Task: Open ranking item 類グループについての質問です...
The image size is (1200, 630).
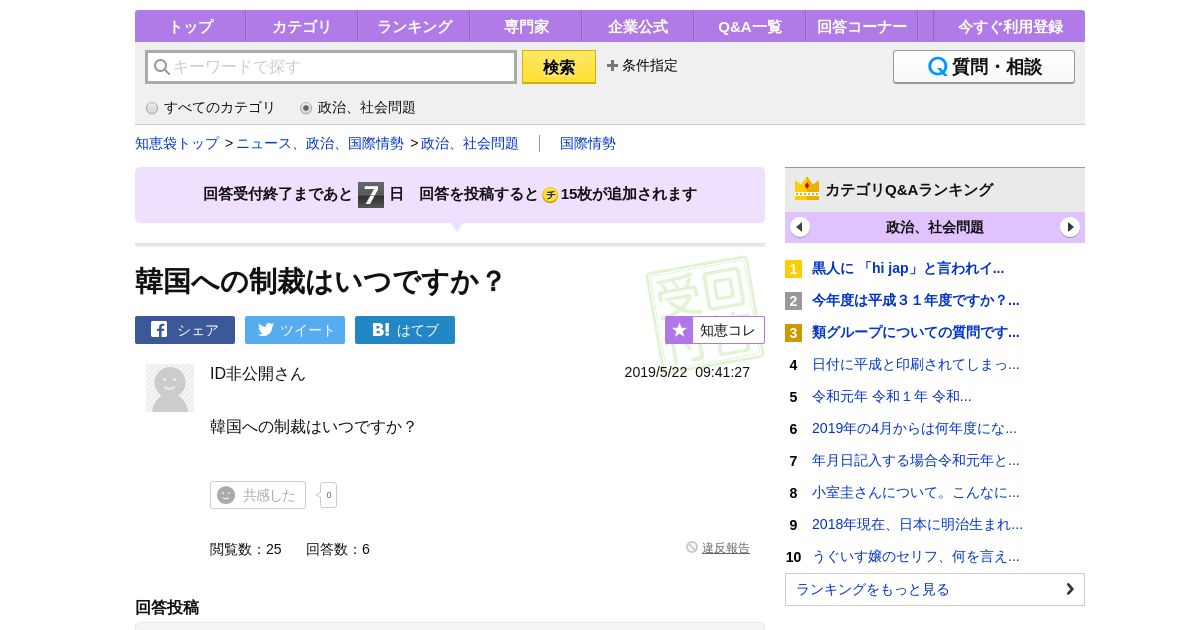Action: pyautogui.click(x=916, y=332)
